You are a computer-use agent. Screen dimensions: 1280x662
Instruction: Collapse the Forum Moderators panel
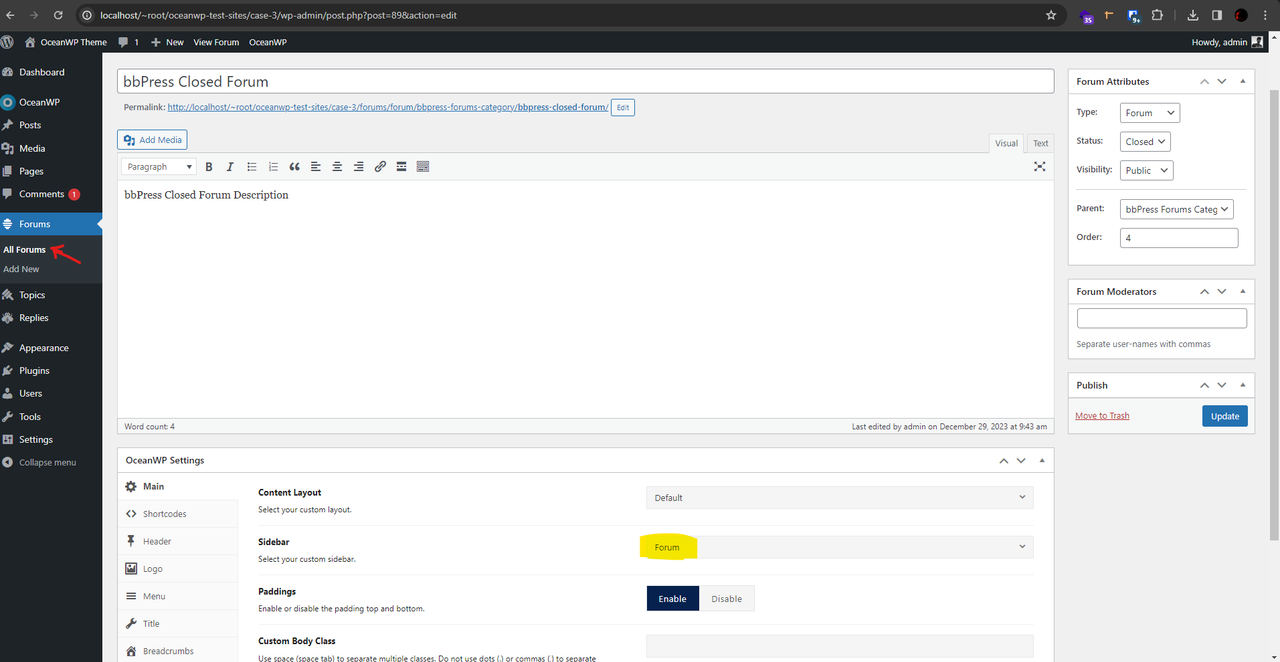(1243, 292)
